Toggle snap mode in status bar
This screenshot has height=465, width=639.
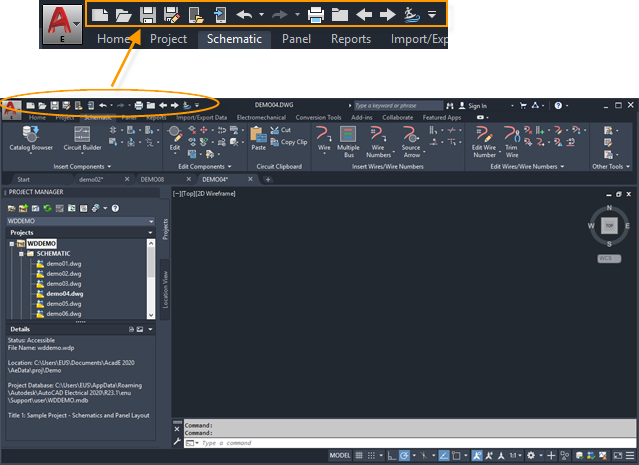click(371, 455)
